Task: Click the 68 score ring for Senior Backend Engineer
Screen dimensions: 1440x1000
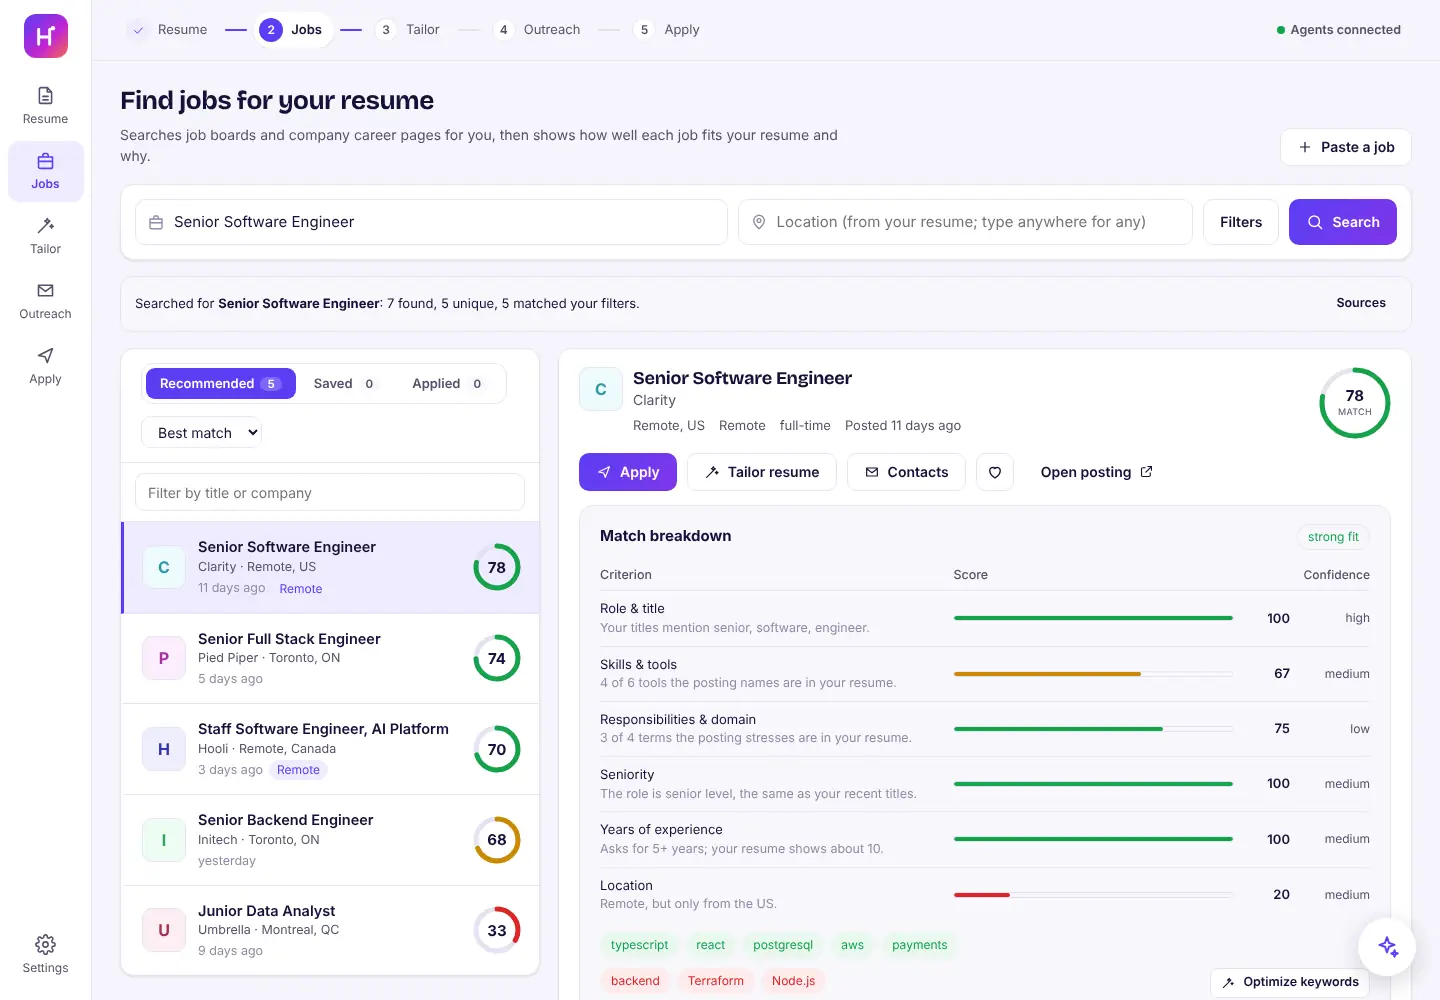Action: coord(497,840)
